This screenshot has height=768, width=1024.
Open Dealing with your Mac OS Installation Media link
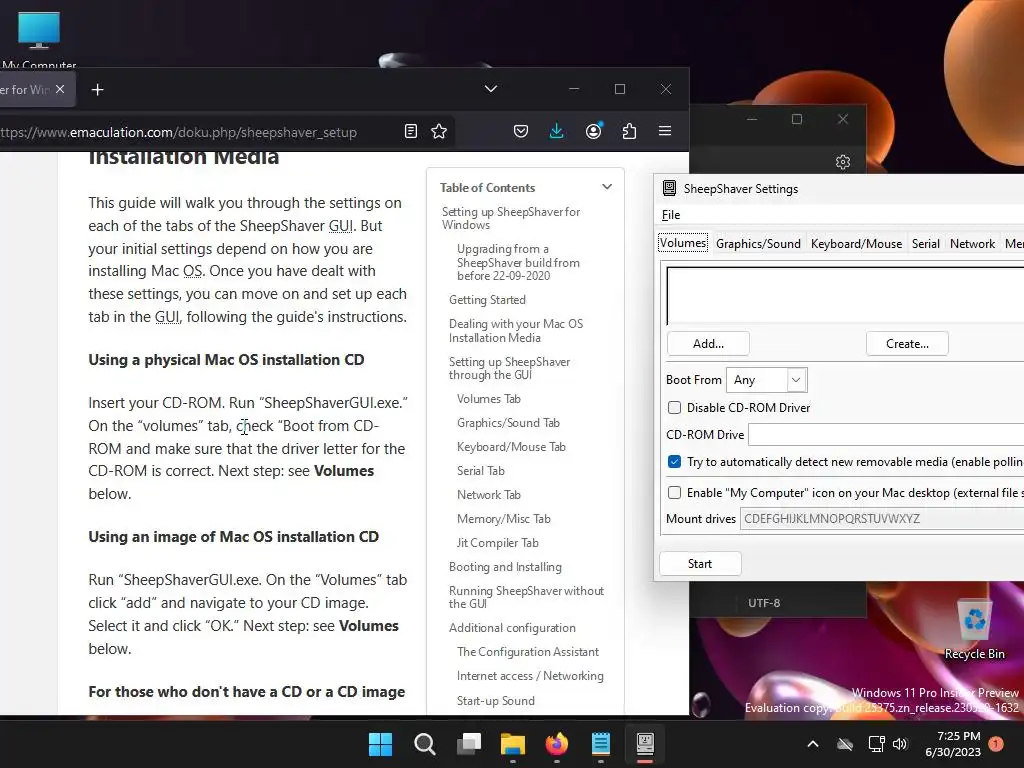[x=516, y=330]
